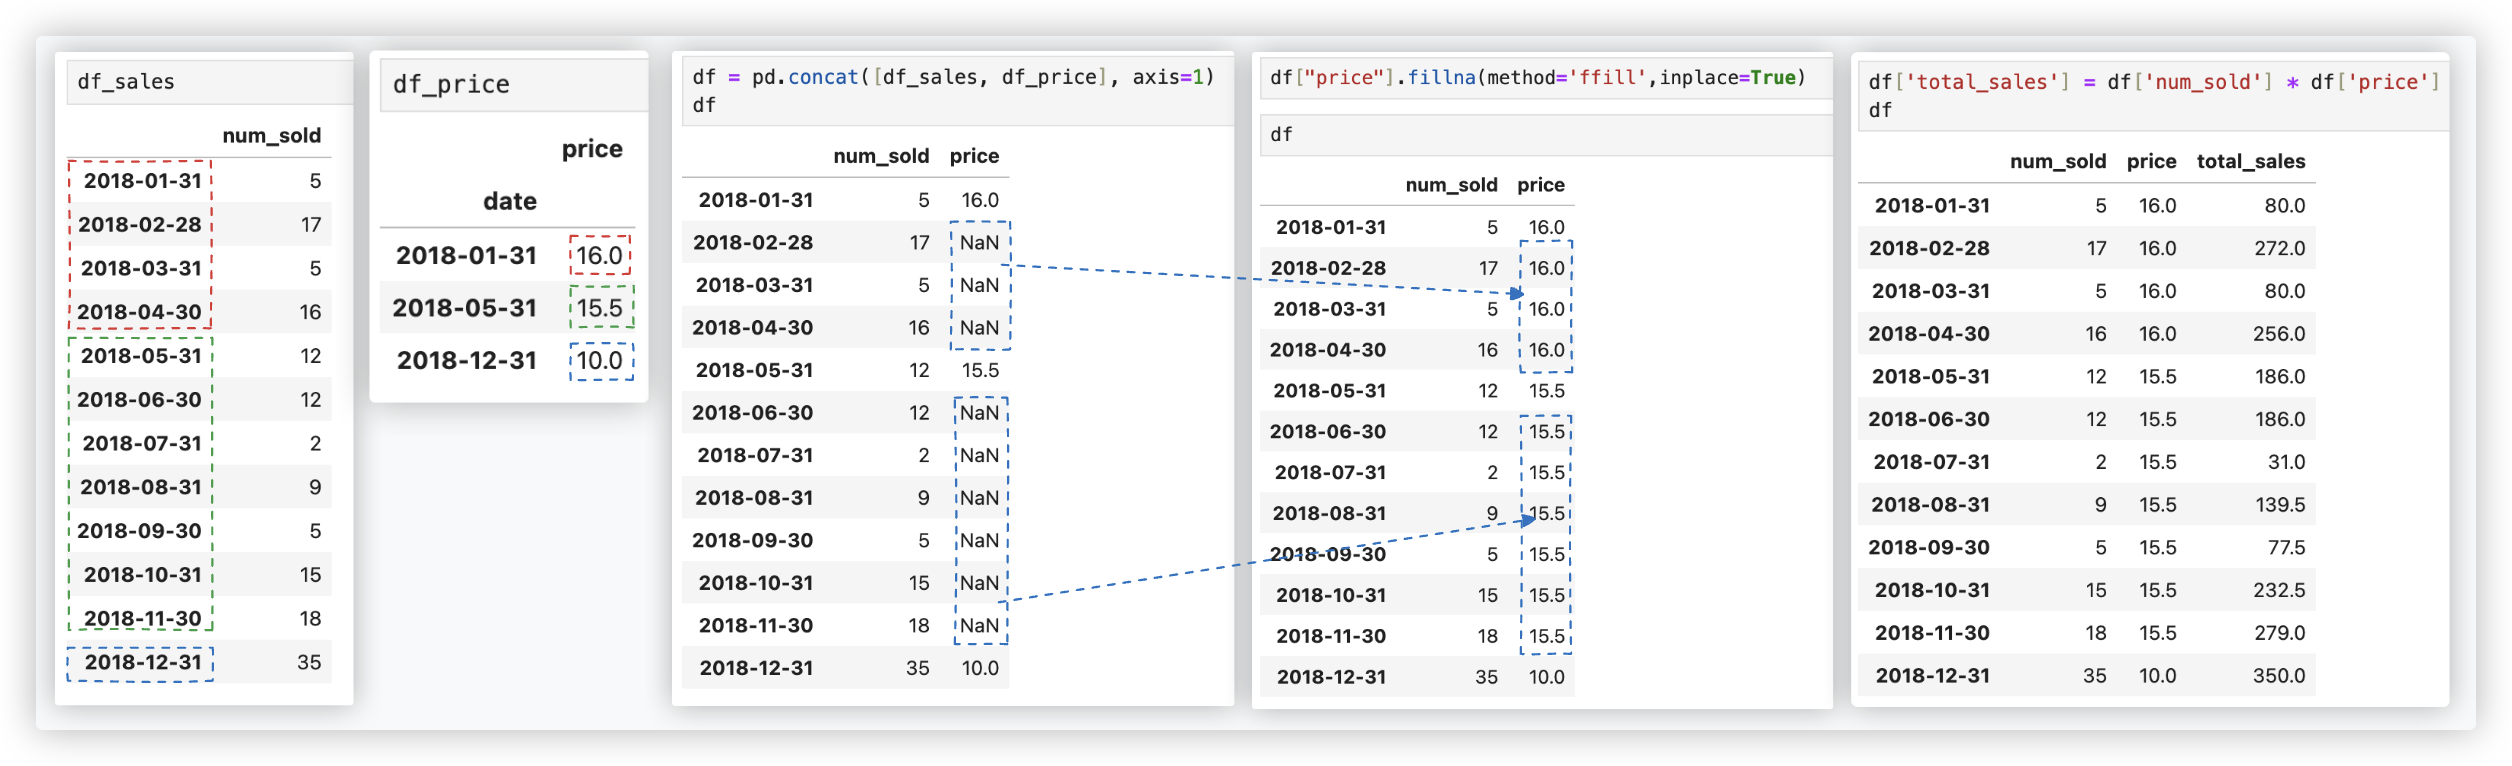Click the date index label in df_price table
This screenshot has height=766, width=2512.
[510, 202]
